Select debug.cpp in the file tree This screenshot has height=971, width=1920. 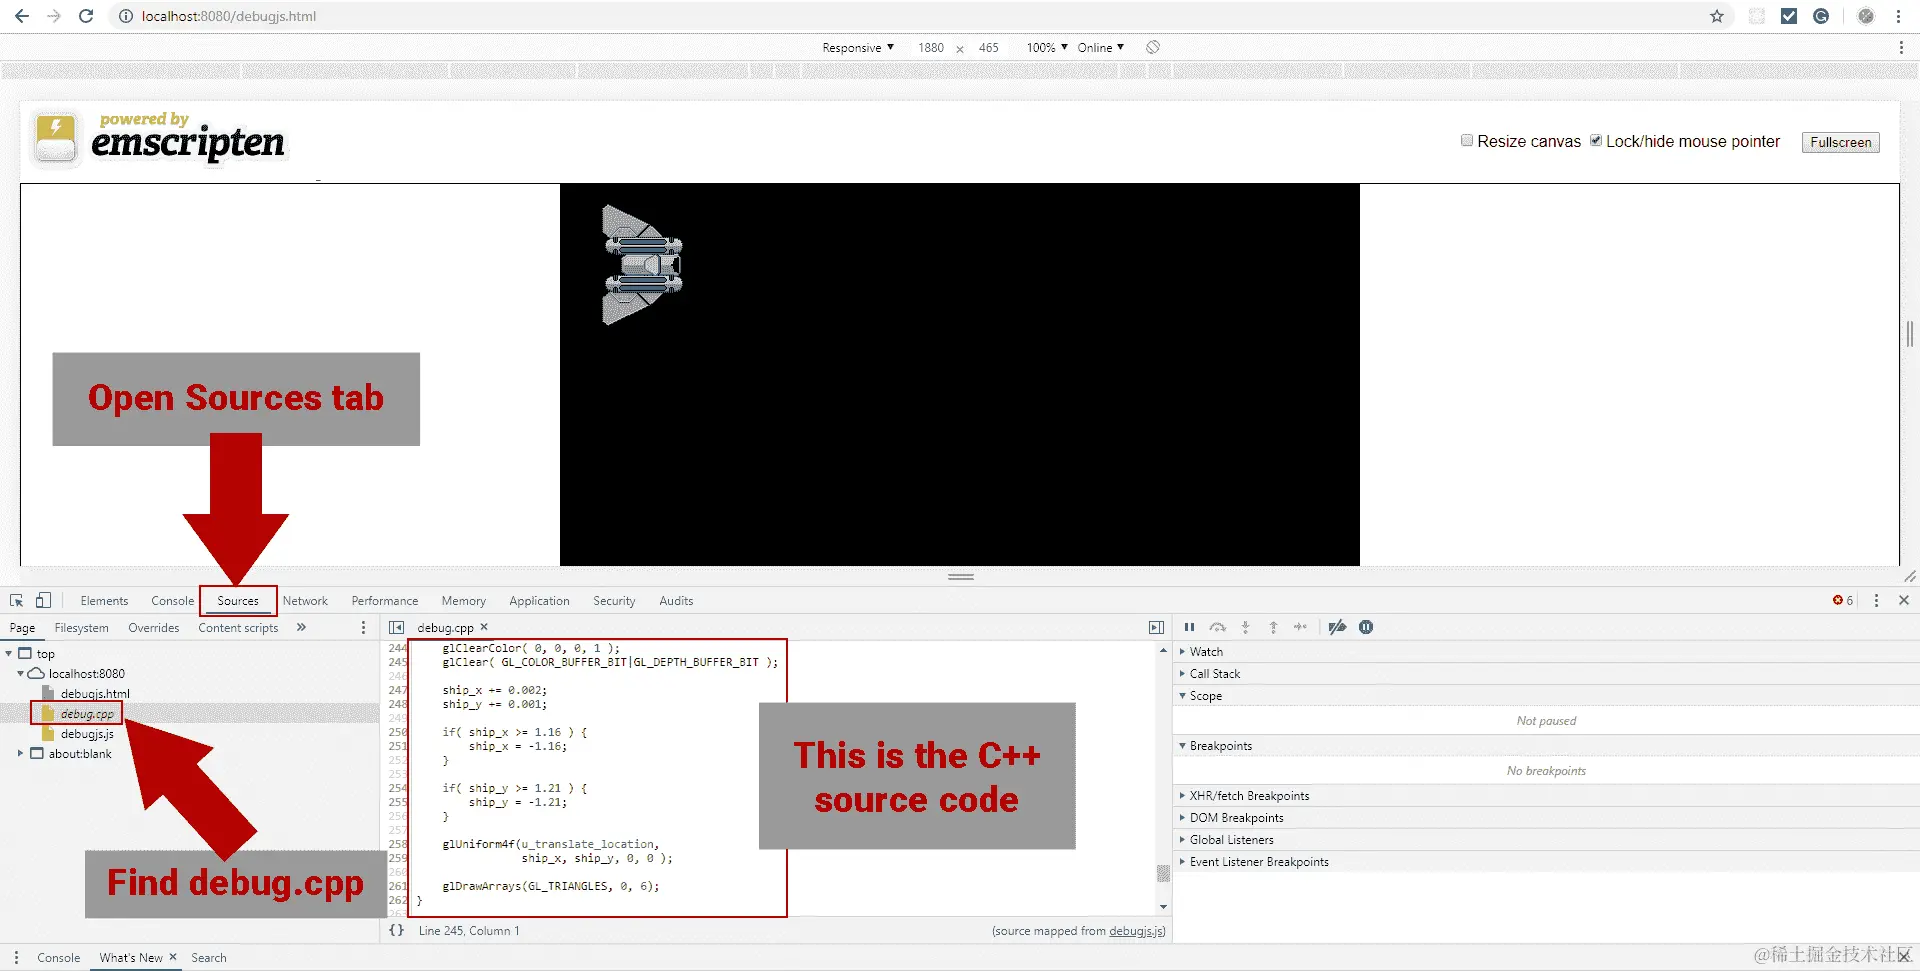click(x=86, y=713)
